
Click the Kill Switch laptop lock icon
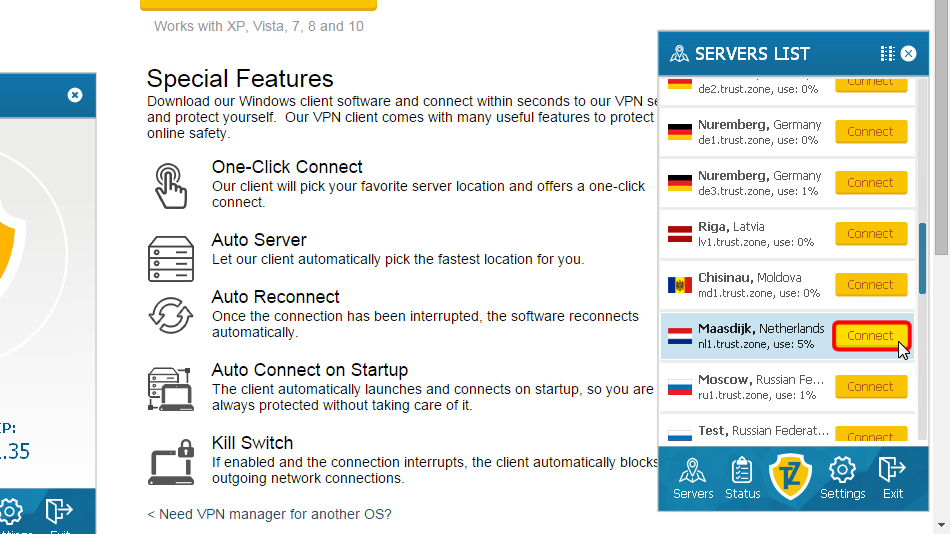170,461
